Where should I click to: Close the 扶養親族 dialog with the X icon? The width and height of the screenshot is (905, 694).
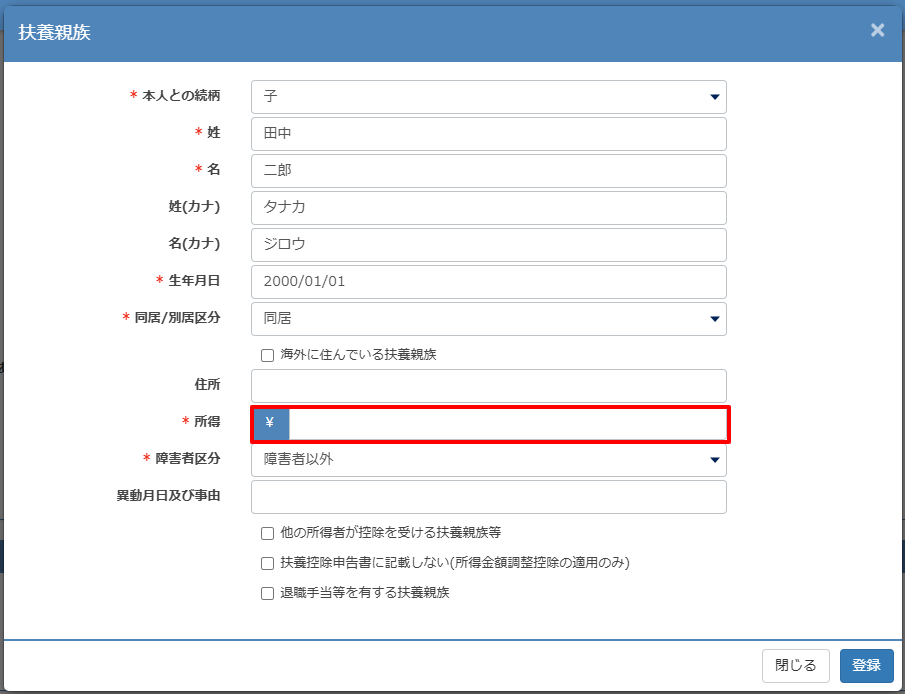pyautogui.click(x=877, y=30)
